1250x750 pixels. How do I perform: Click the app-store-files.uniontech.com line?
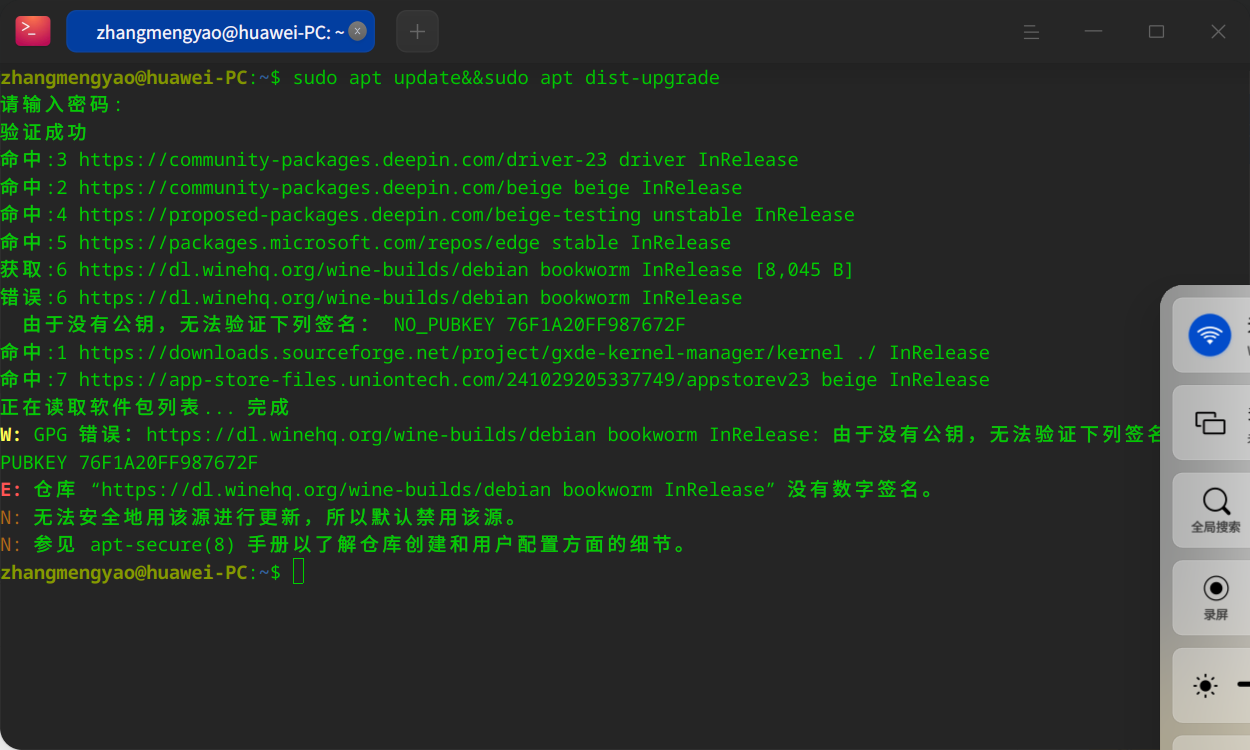point(495,380)
